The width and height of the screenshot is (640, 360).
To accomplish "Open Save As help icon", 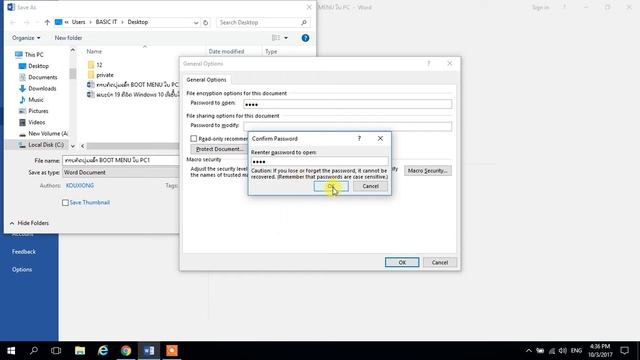I will tap(305, 38).
